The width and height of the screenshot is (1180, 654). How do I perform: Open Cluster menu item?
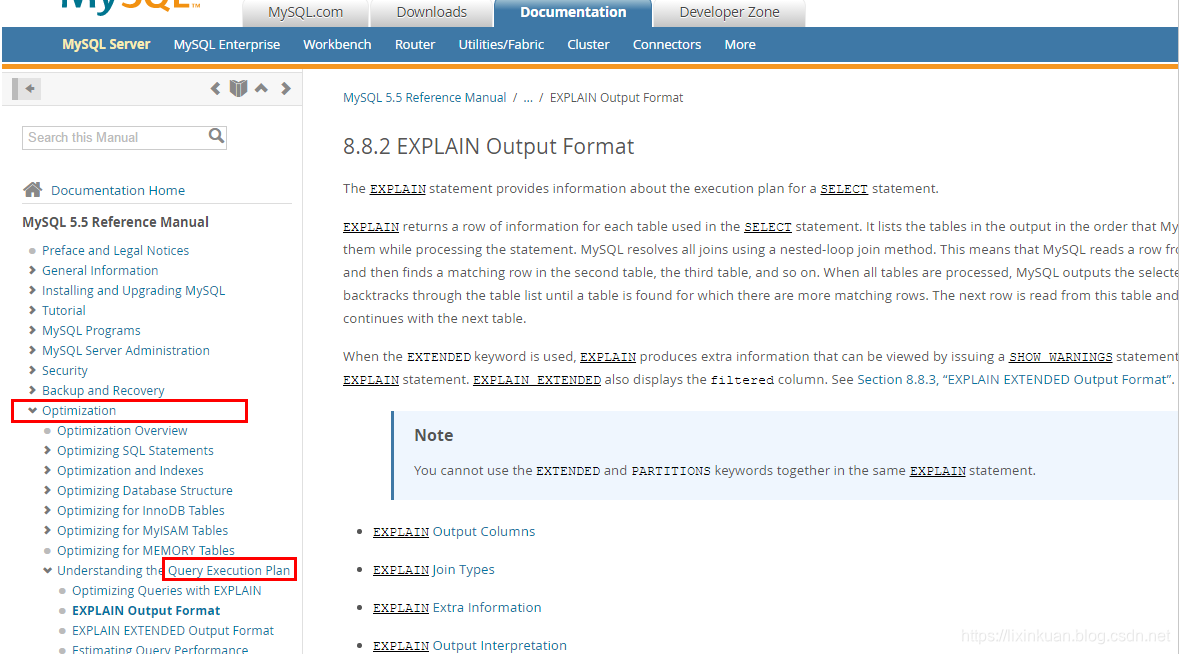[588, 44]
